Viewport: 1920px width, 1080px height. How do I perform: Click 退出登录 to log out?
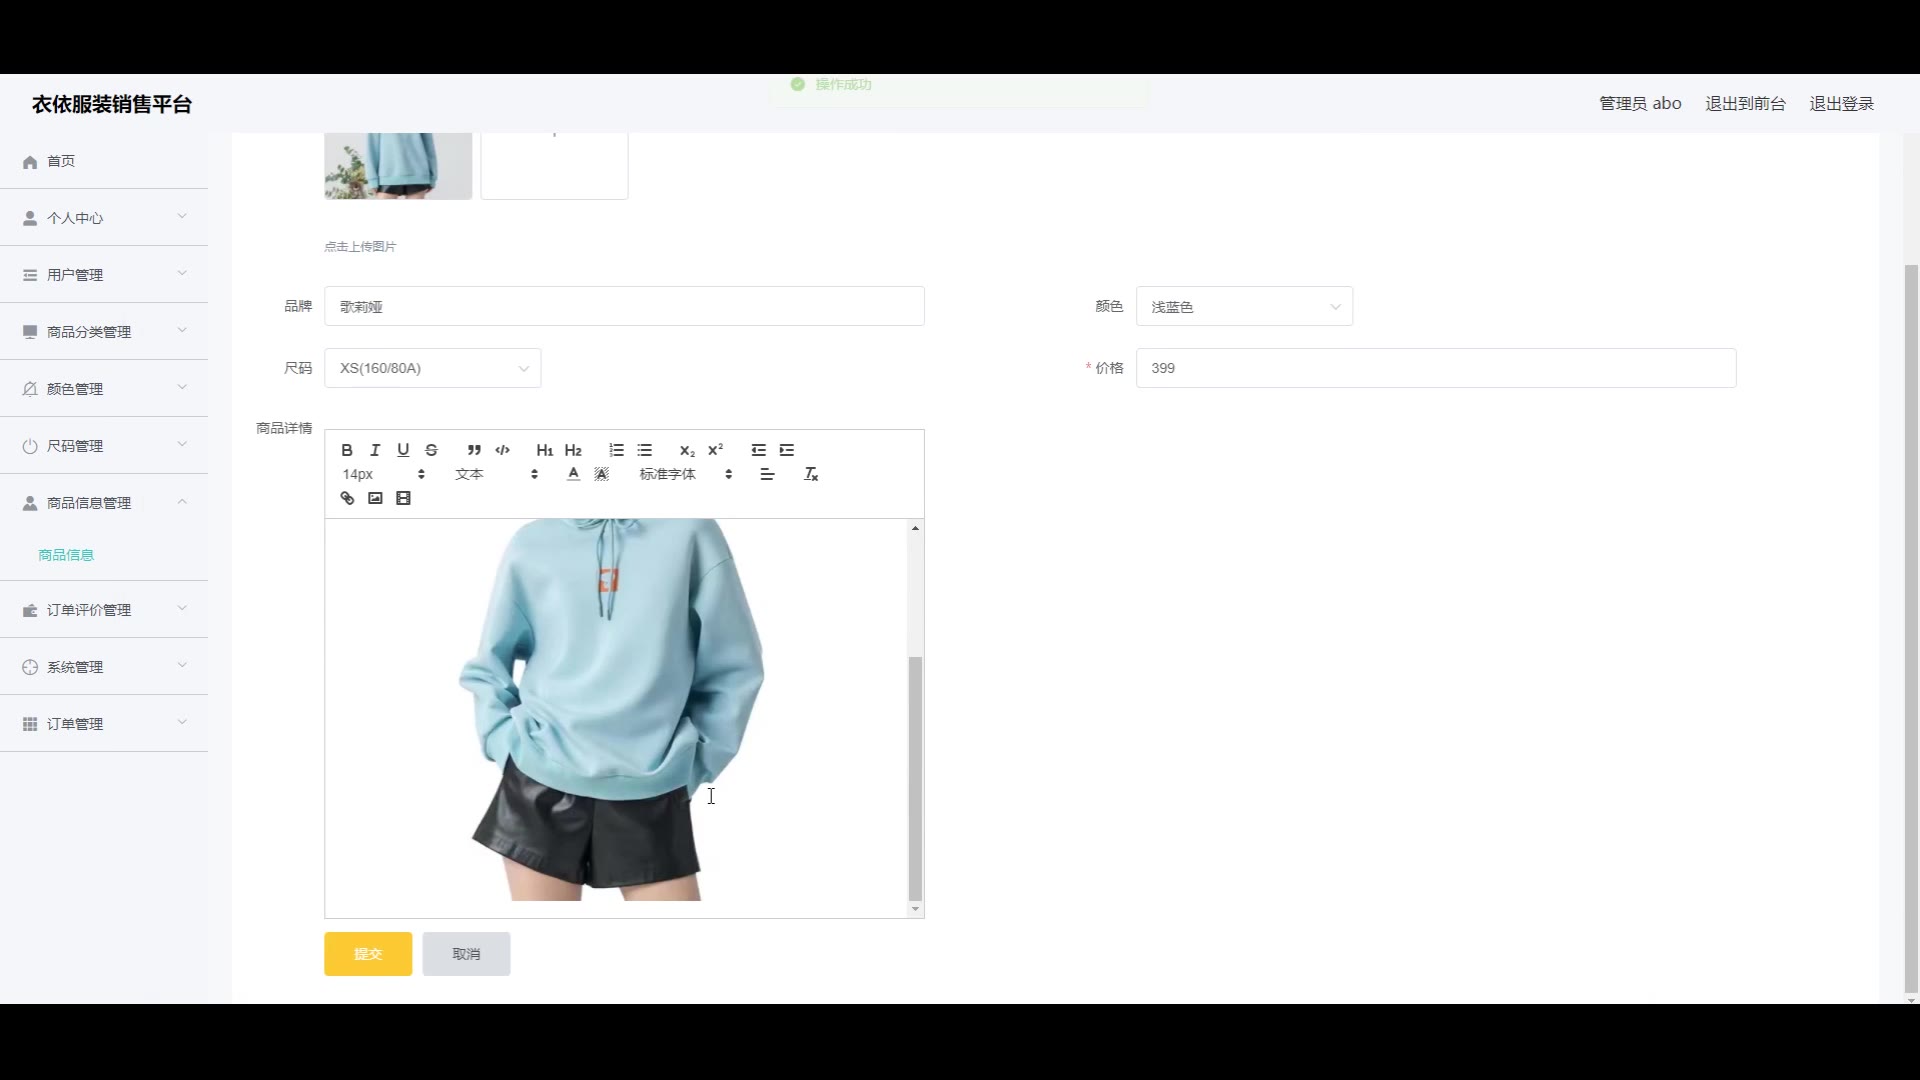[x=1841, y=104]
